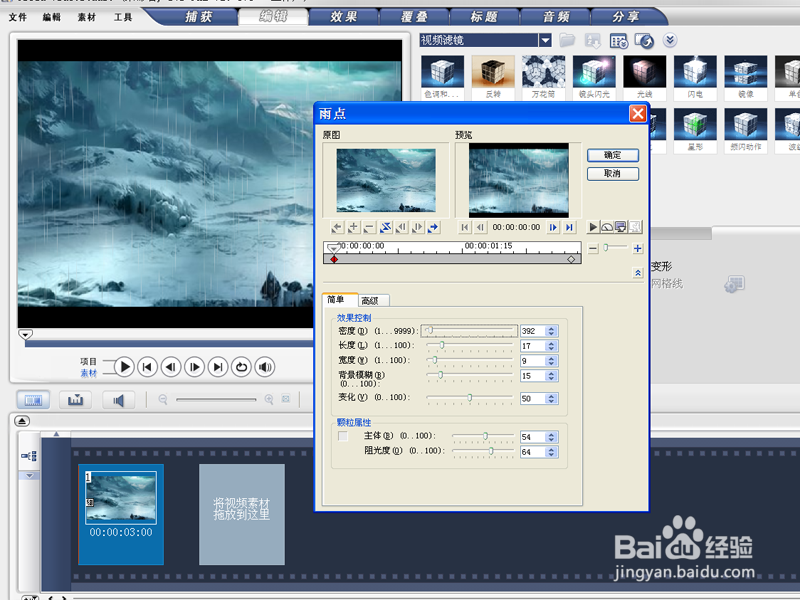Adjust the 长度 slider
Screen dimensions: 800x600
point(469,345)
